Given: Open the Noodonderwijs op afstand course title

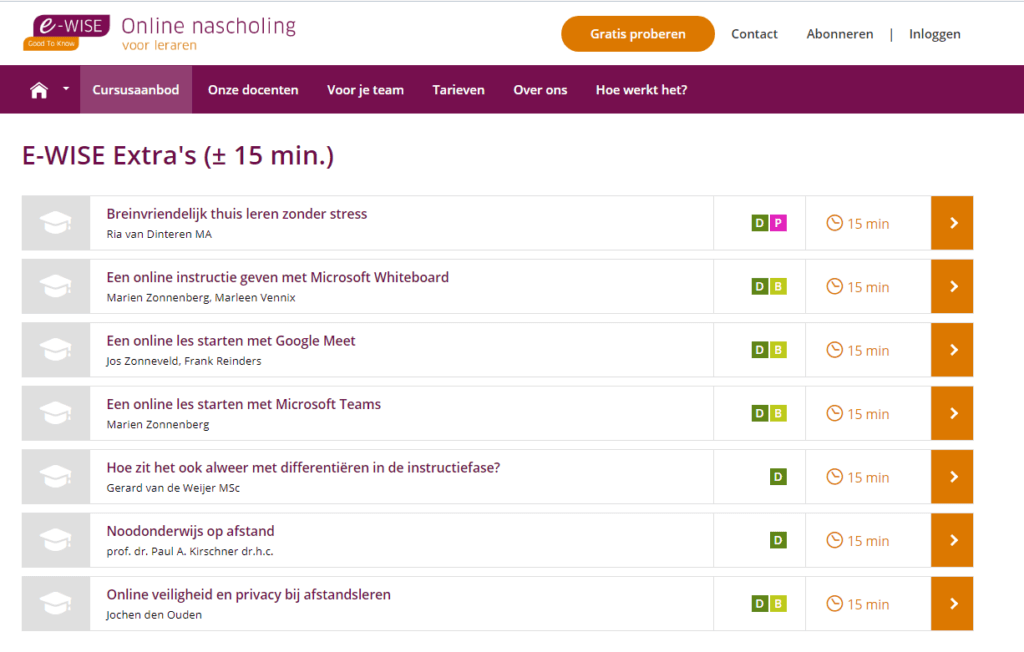Looking at the screenshot, I should 190,531.
